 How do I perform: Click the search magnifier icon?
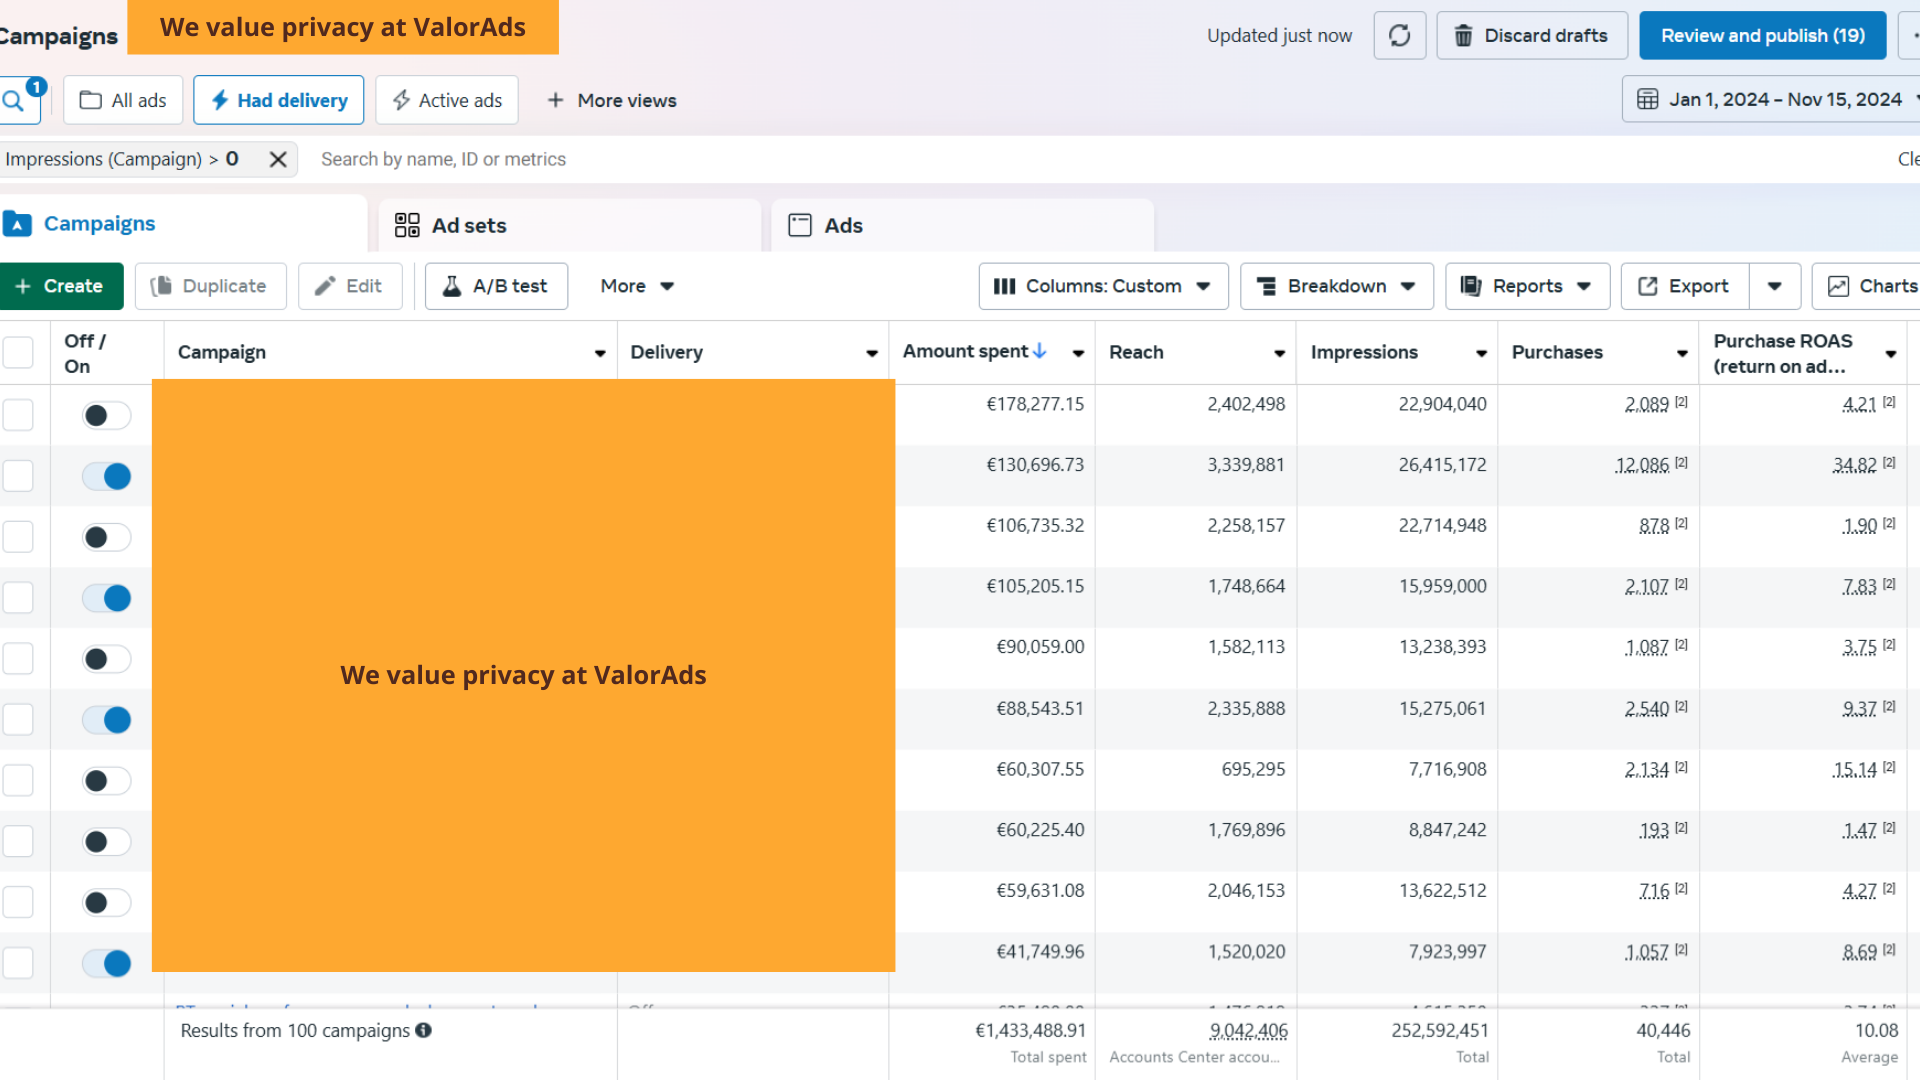click(13, 101)
